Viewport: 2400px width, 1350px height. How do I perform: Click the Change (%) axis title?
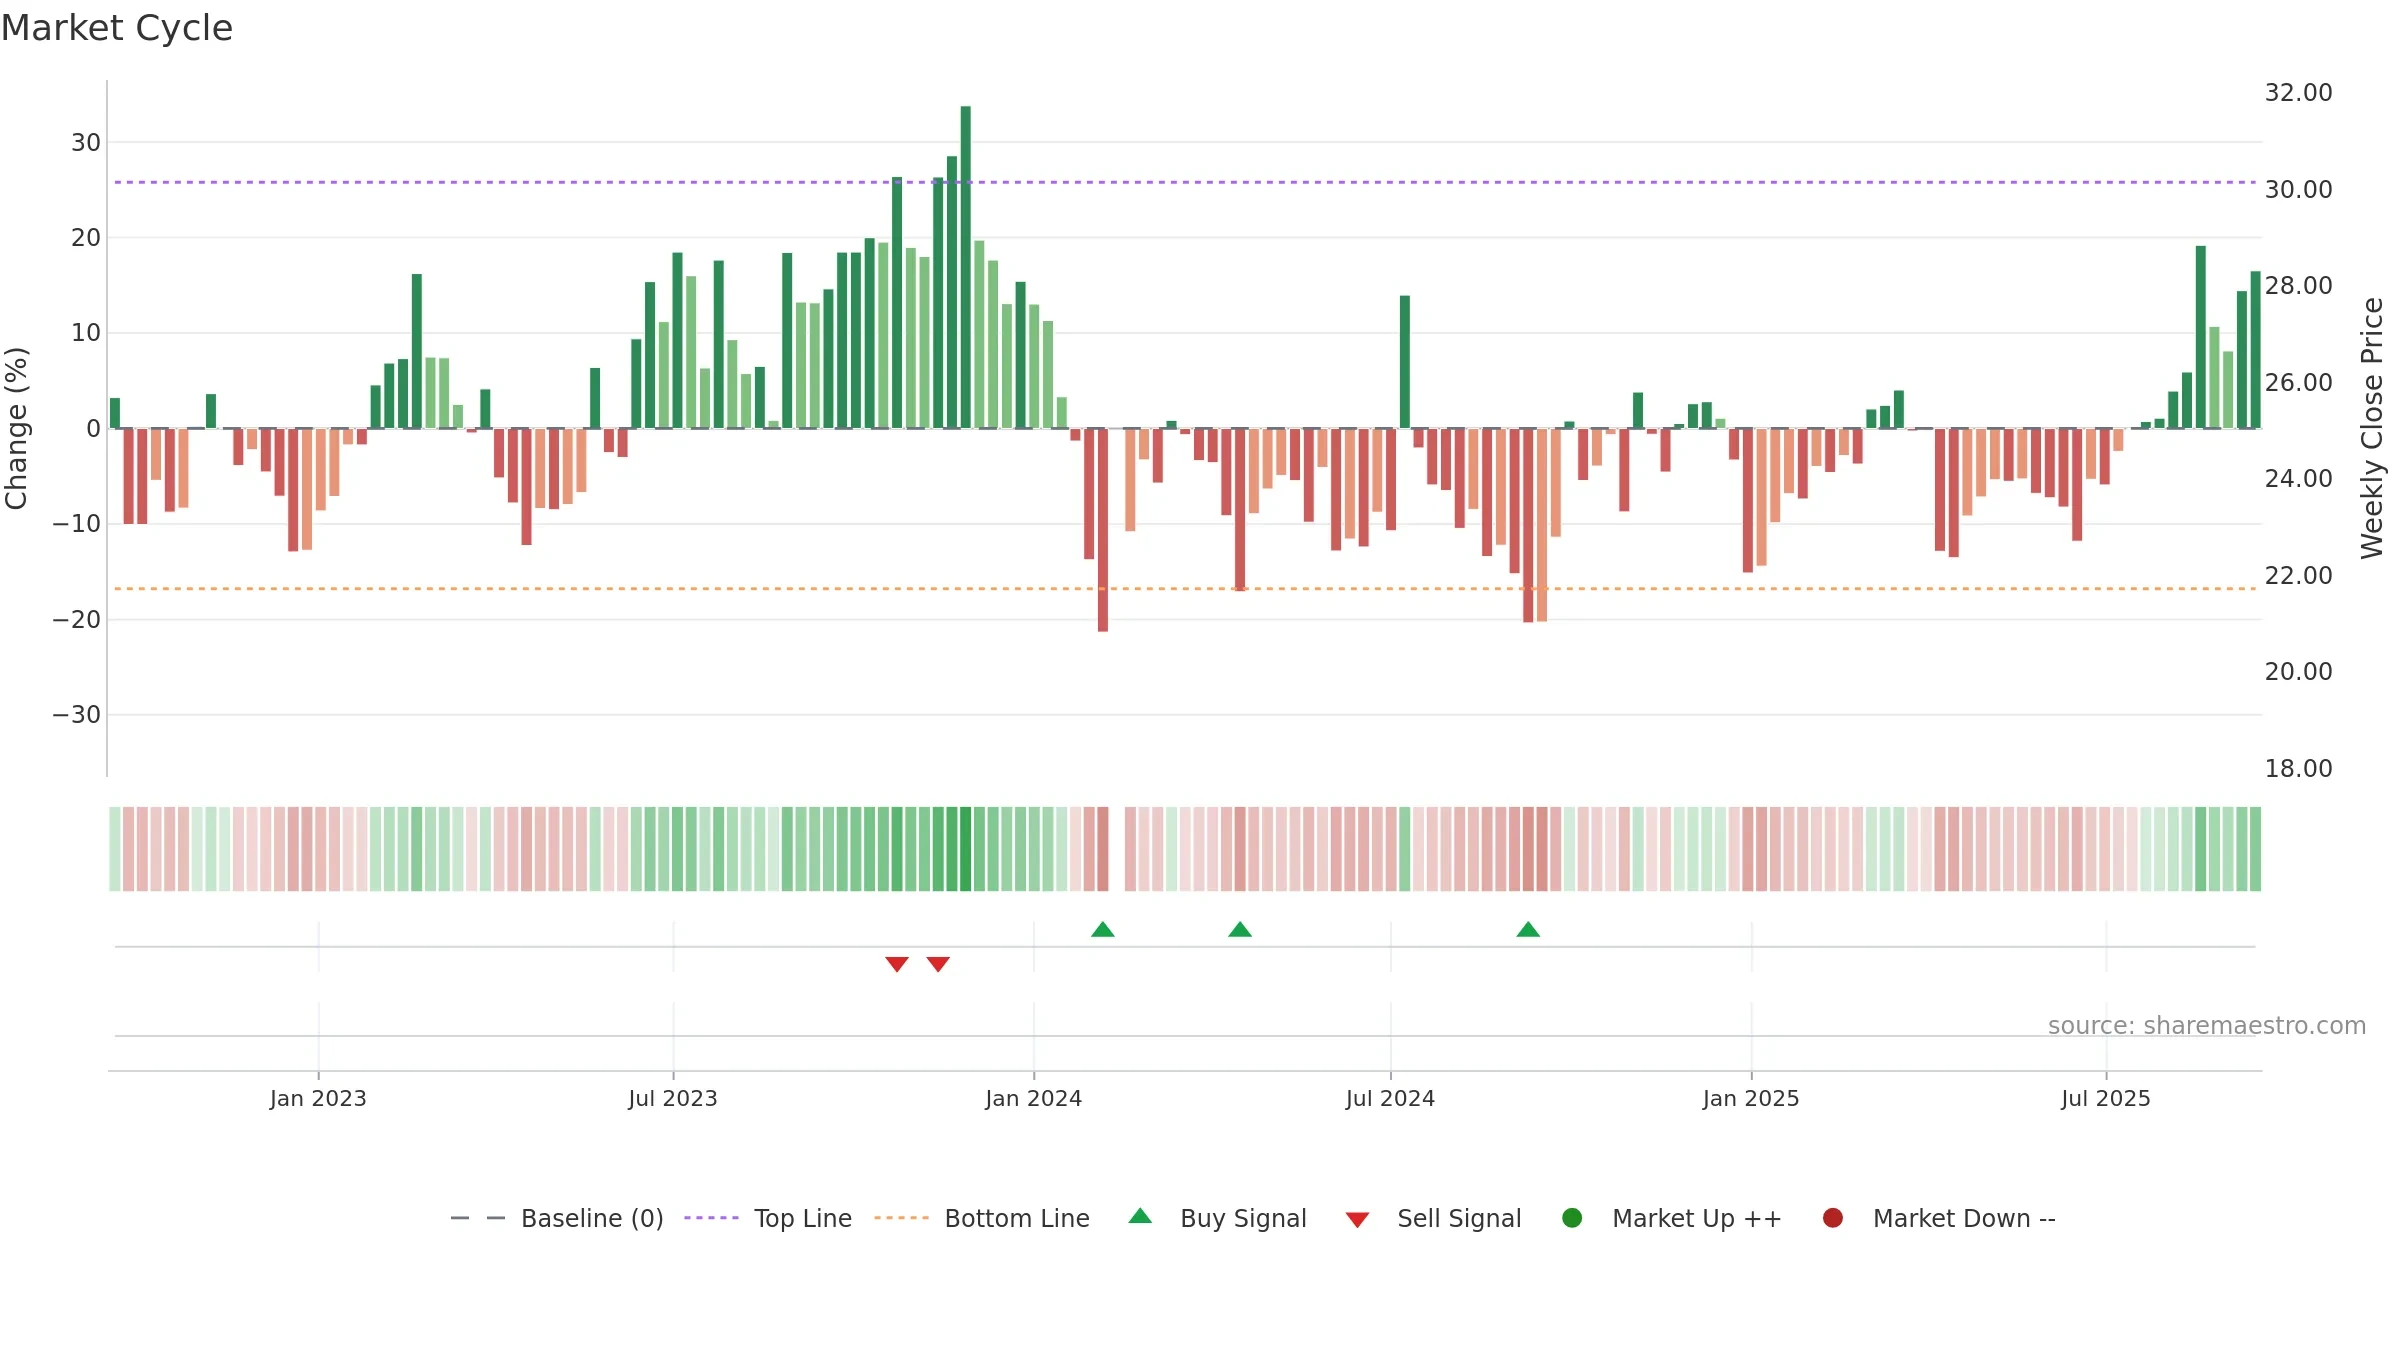(x=16, y=428)
